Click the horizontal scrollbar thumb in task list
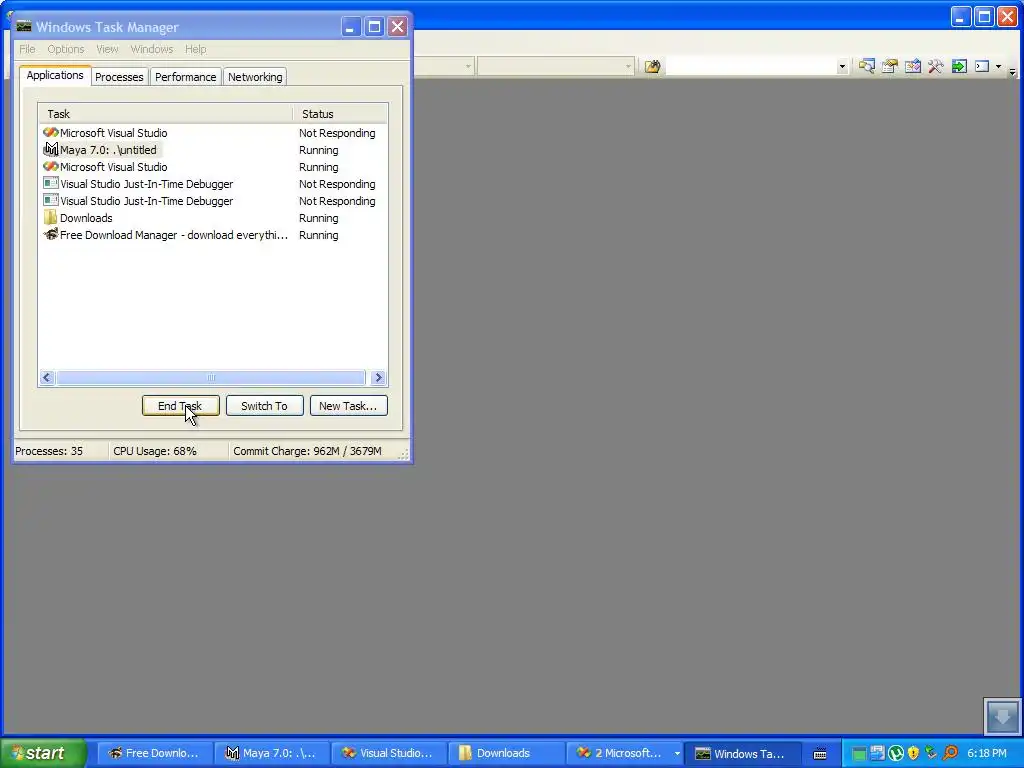 click(211, 377)
